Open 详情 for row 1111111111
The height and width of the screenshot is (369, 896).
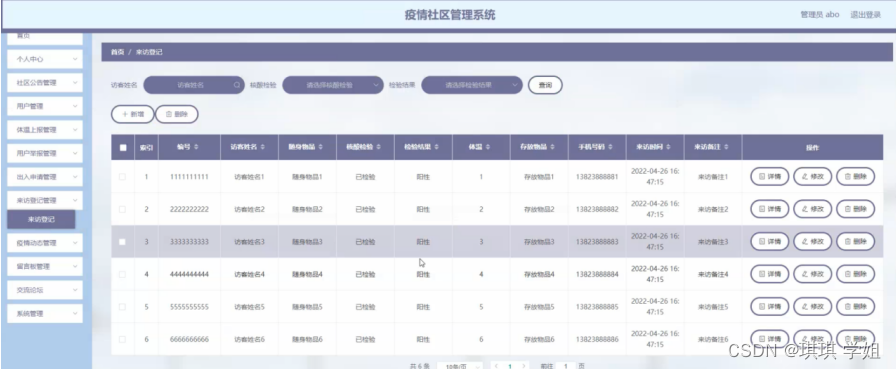tap(769, 177)
